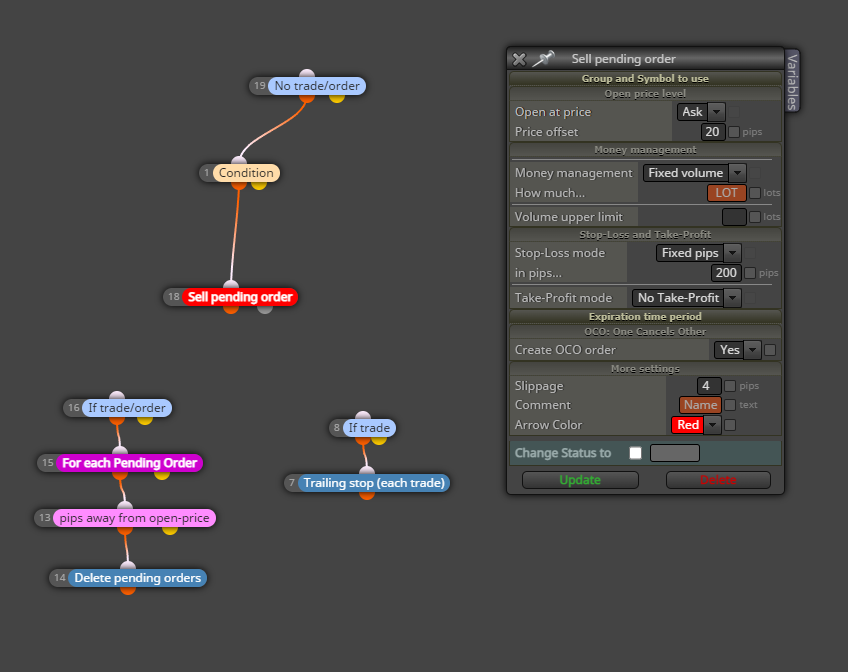Click number badge 1 on Condition block

(207, 173)
